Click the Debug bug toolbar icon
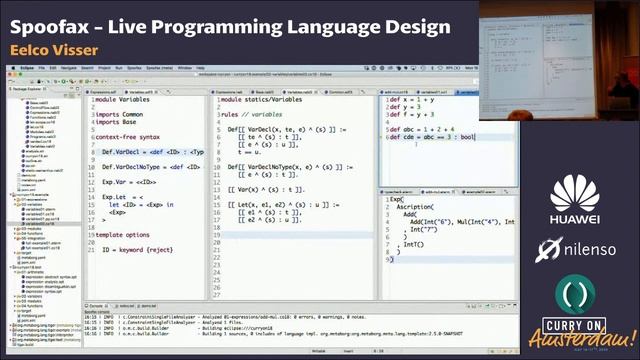This screenshot has height=360, width=640. 57,82
